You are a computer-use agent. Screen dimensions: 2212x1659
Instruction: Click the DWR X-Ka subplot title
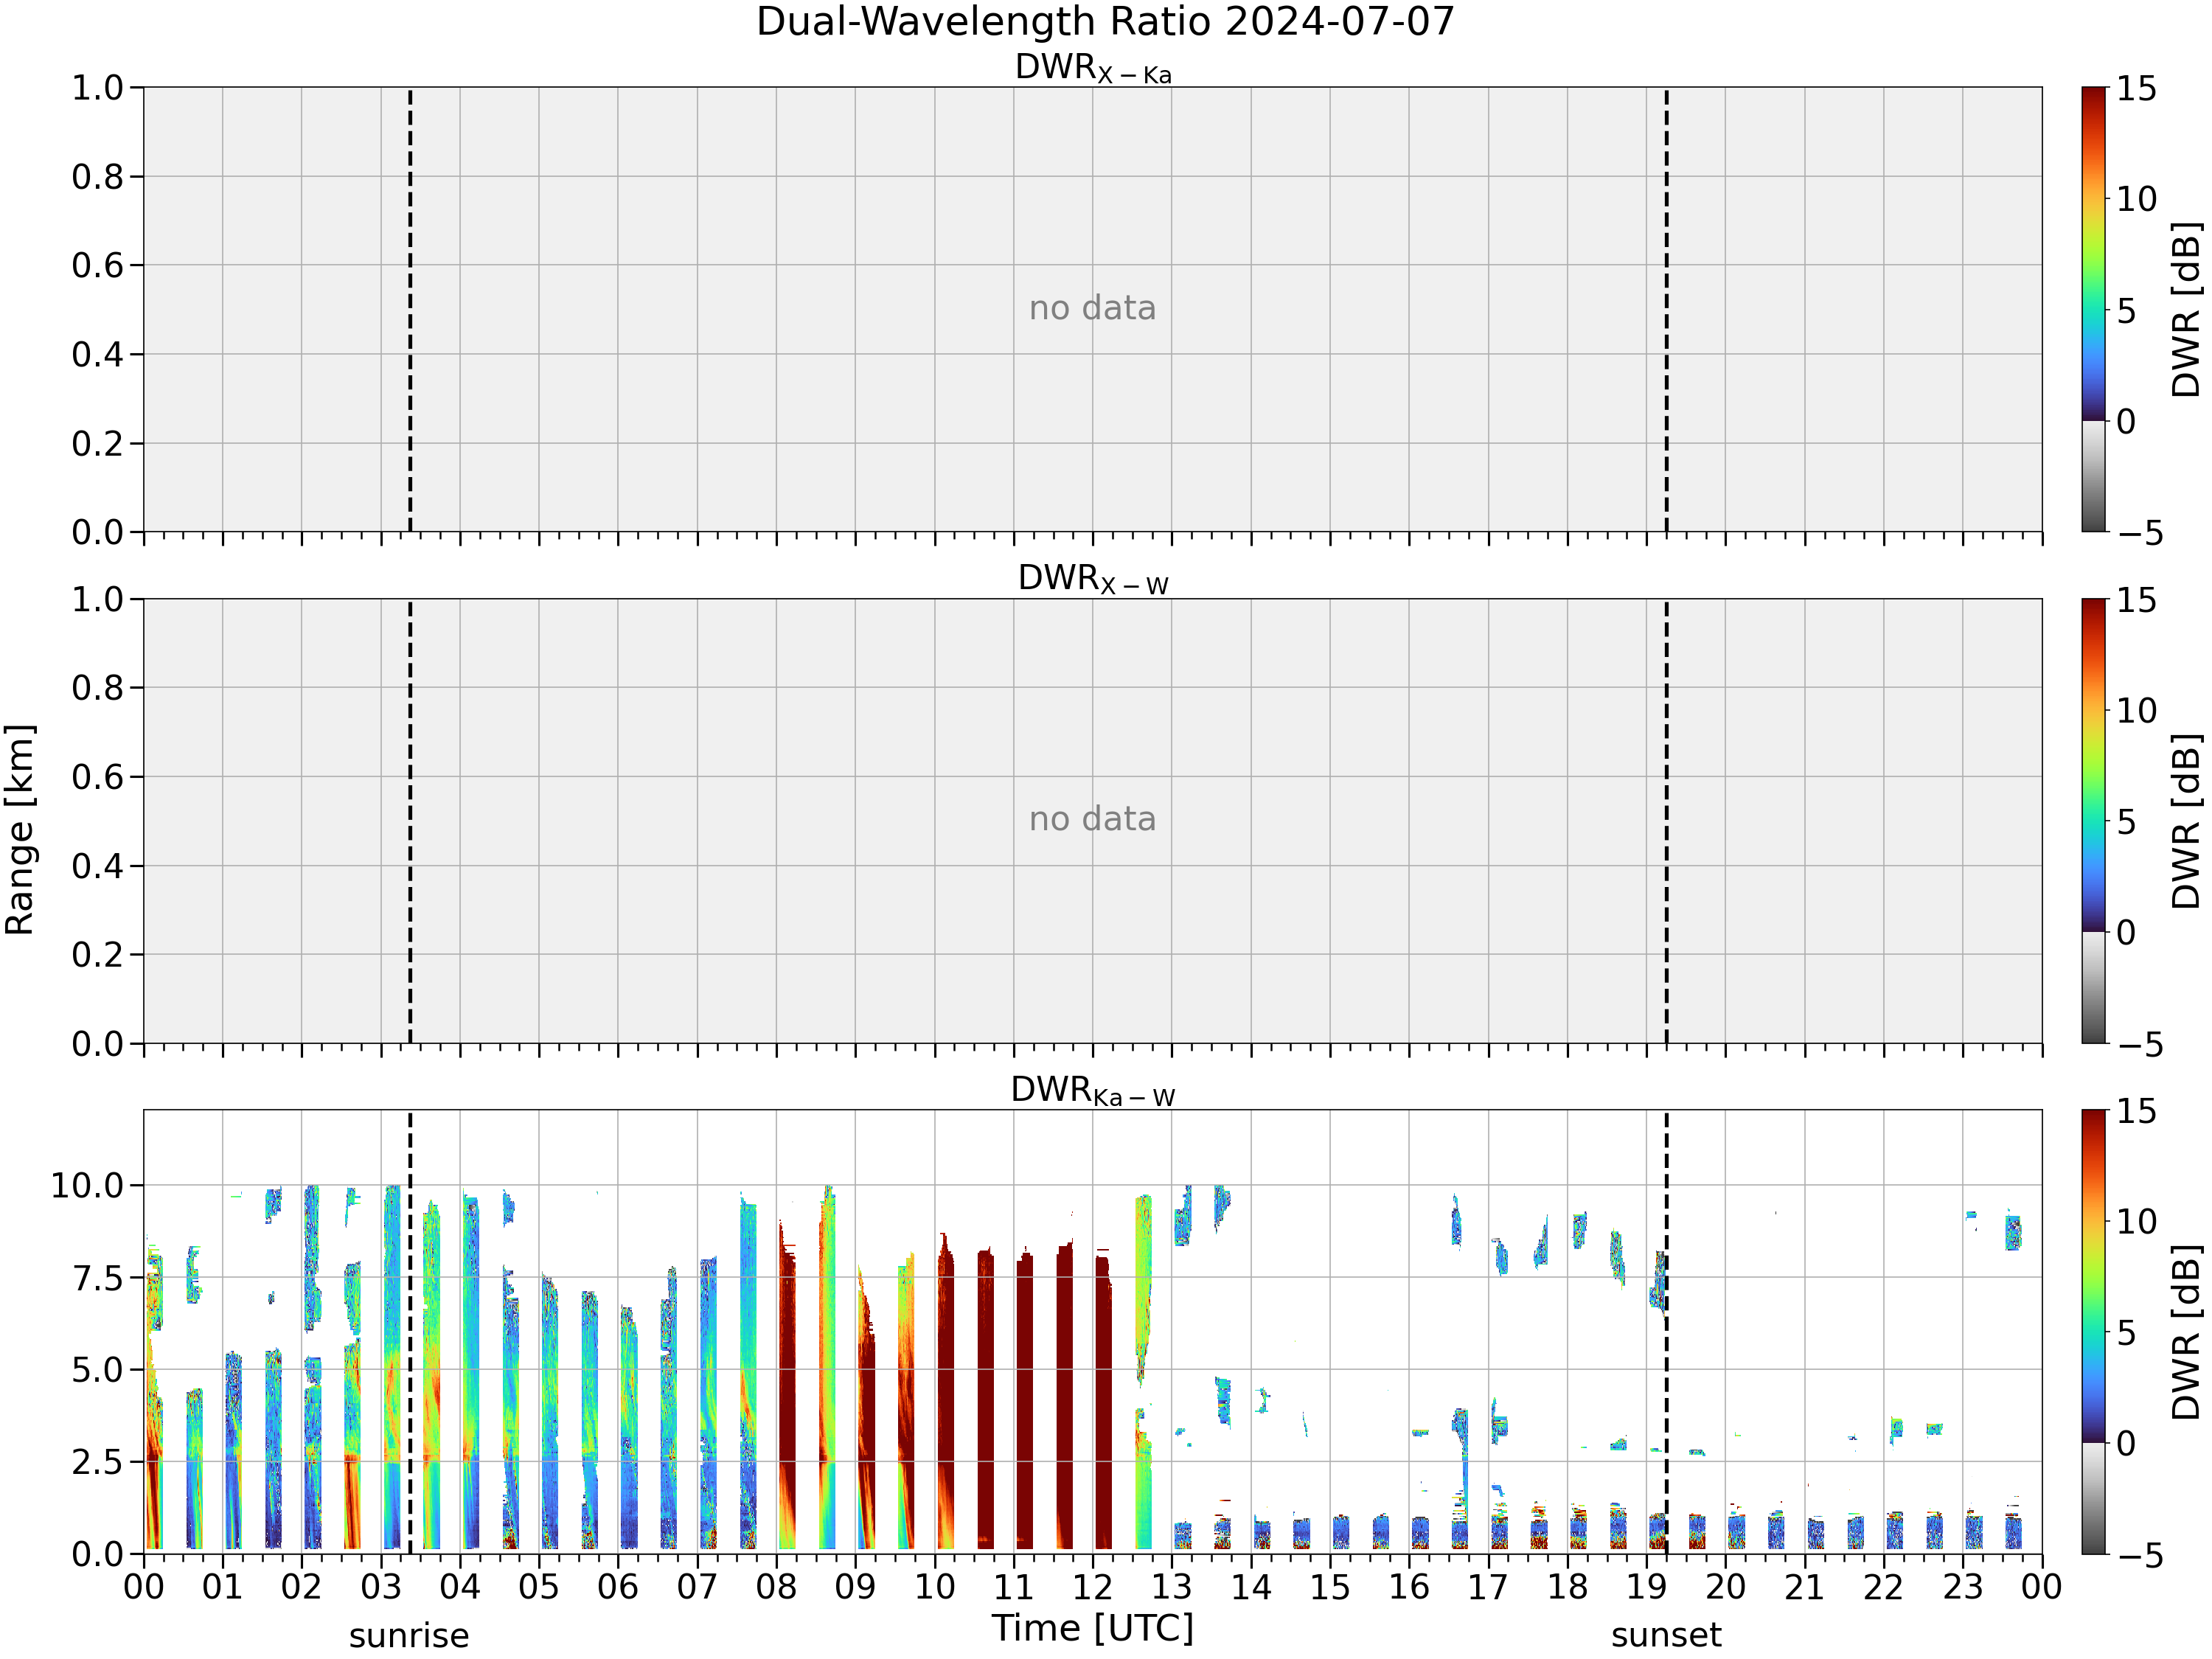pyautogui.click(x=1092, y=69)
